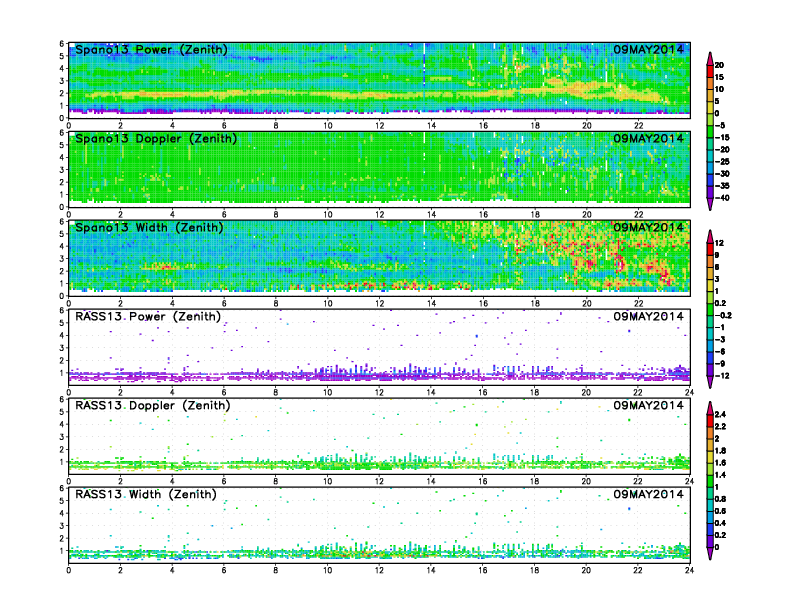The width and height of the screenshot is (792, 612).
Task: Click the "-12" label on middle colorbar
Action: (722, 376)
